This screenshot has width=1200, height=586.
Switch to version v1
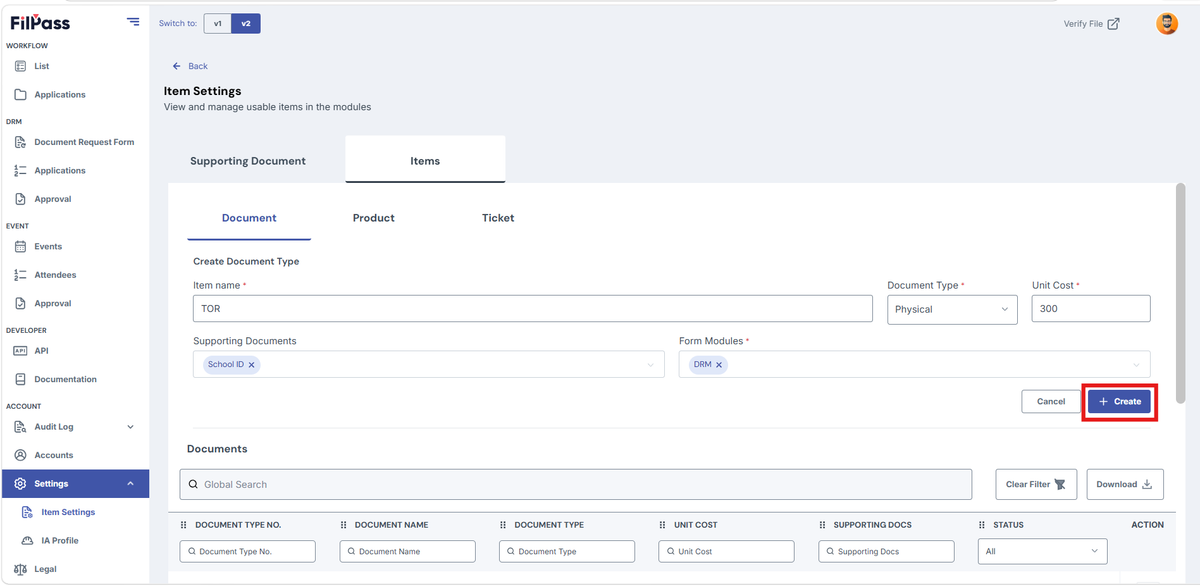click(x=217, y=23)
